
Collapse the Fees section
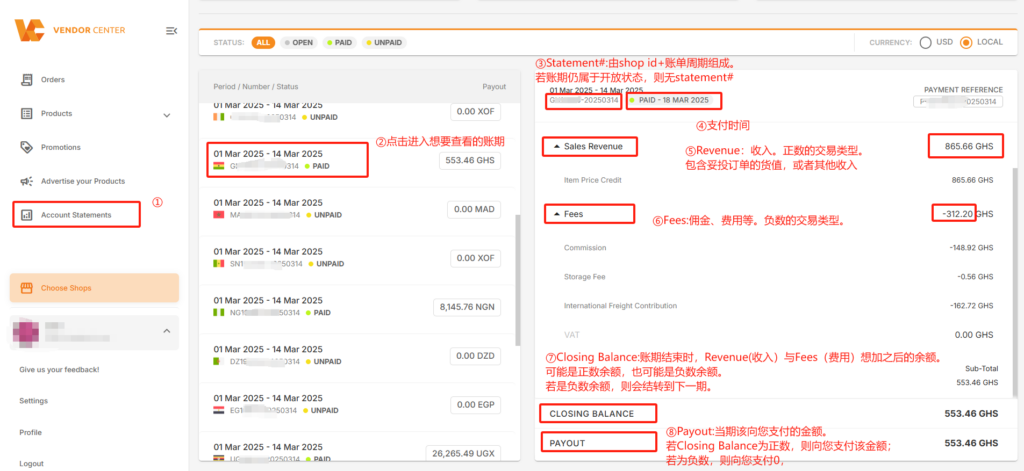[x=558, y=214]
